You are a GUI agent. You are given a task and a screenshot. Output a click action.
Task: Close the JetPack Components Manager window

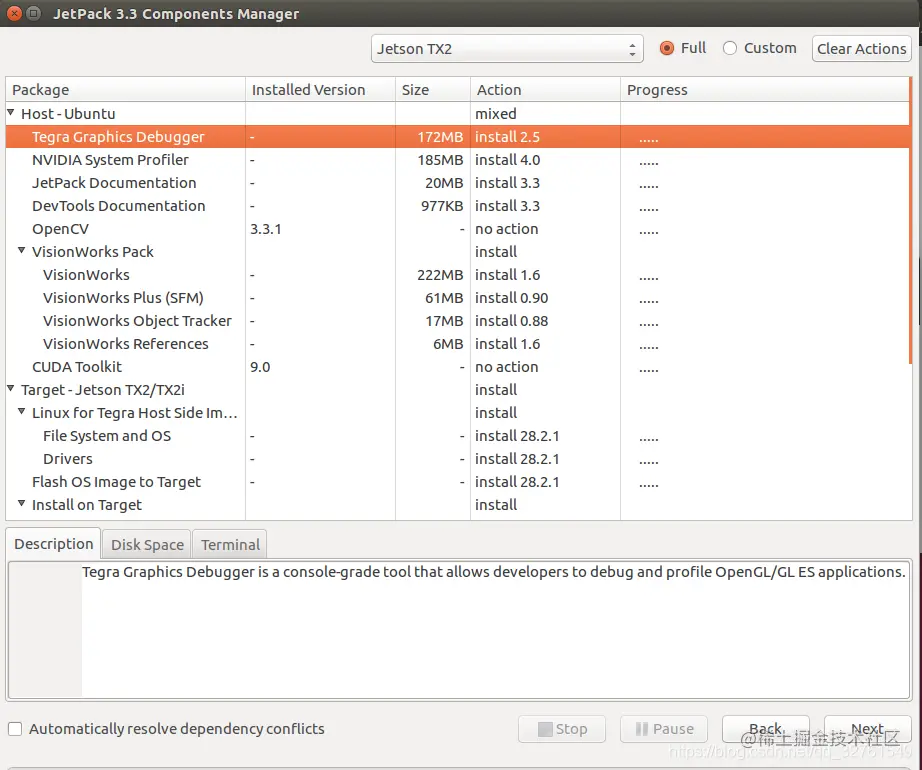tap(15, 13)
